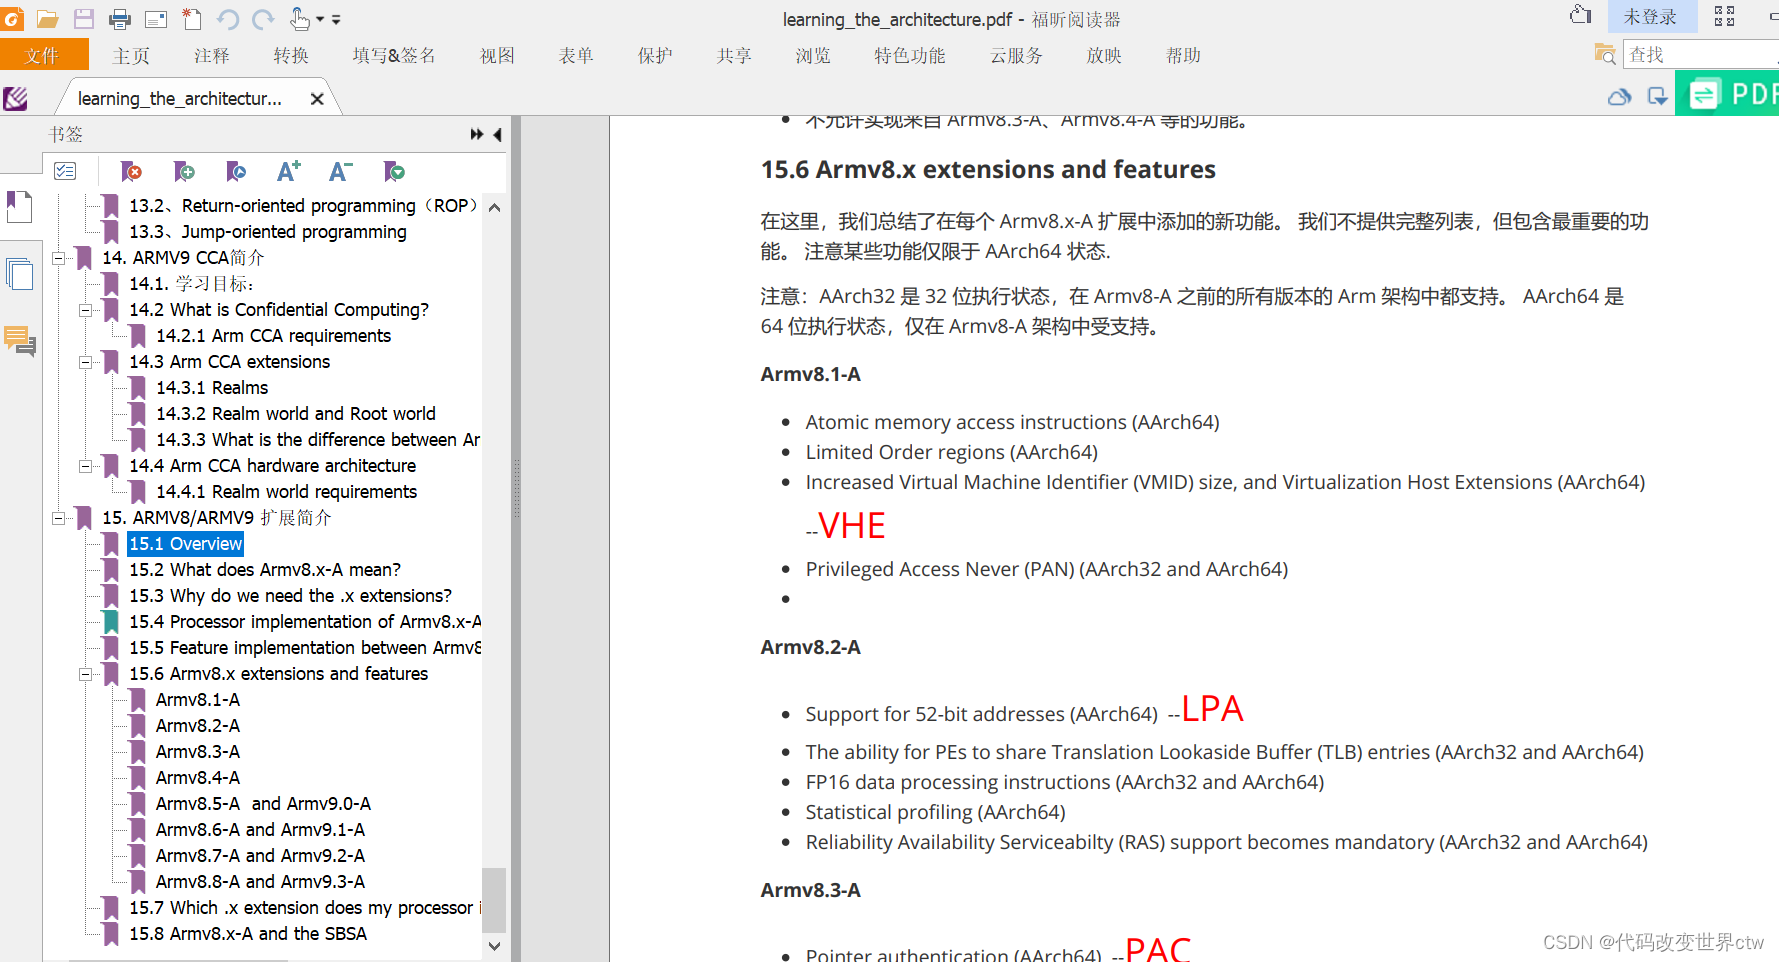
Task: Click the download document icon
Action: [1657, 96]
